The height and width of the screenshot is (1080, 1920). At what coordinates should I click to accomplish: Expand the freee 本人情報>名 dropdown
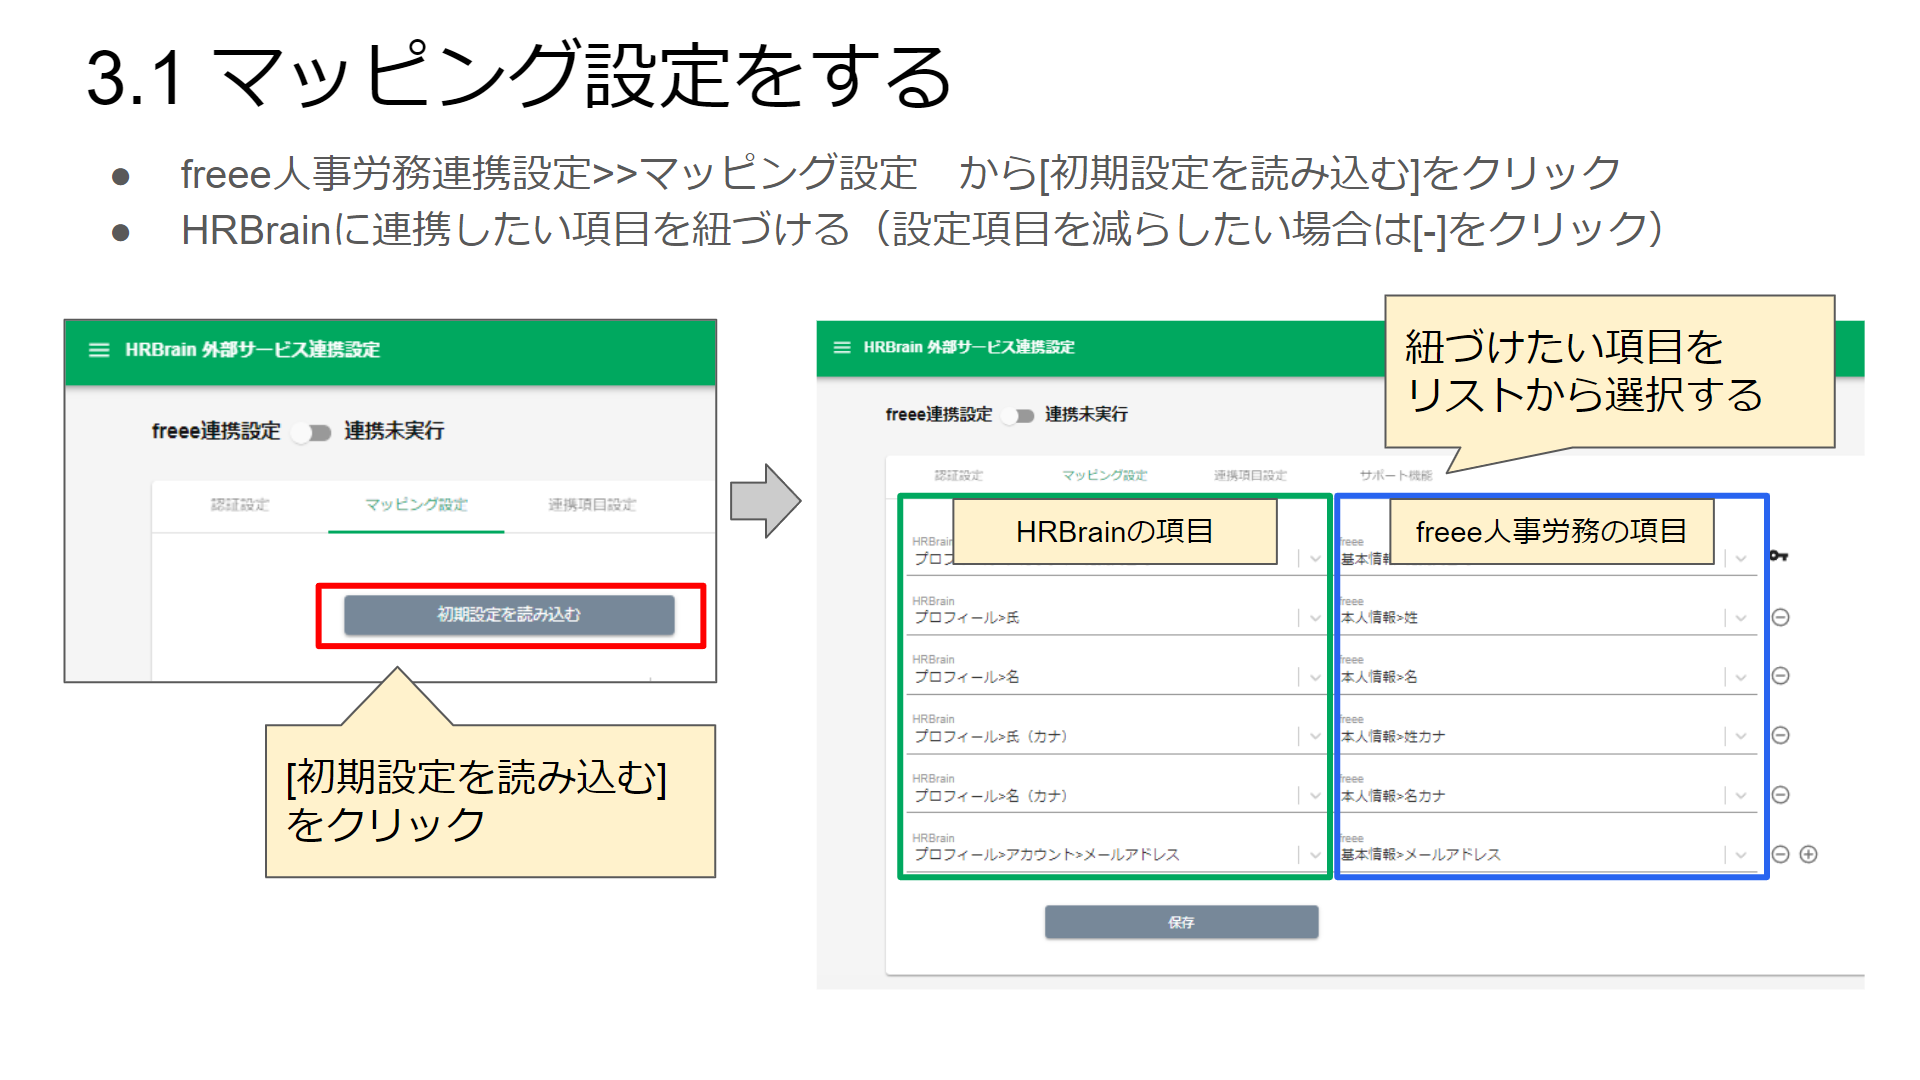click(1741, 677)
